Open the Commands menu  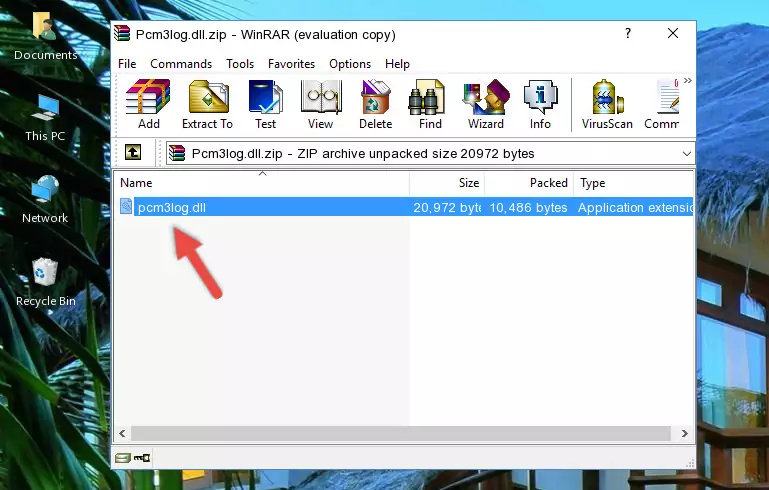pyautogui.click(x=181, y=64)
